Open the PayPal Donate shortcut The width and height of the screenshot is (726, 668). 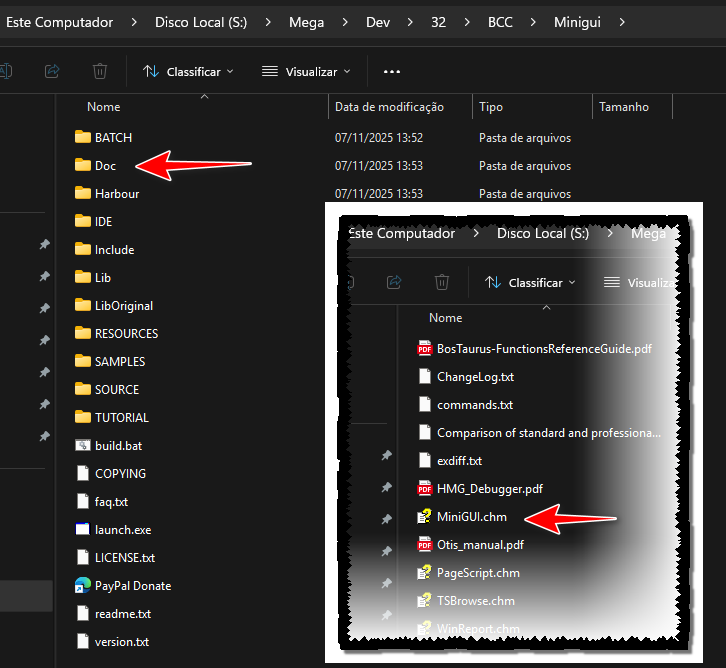(x=132, y=586)
